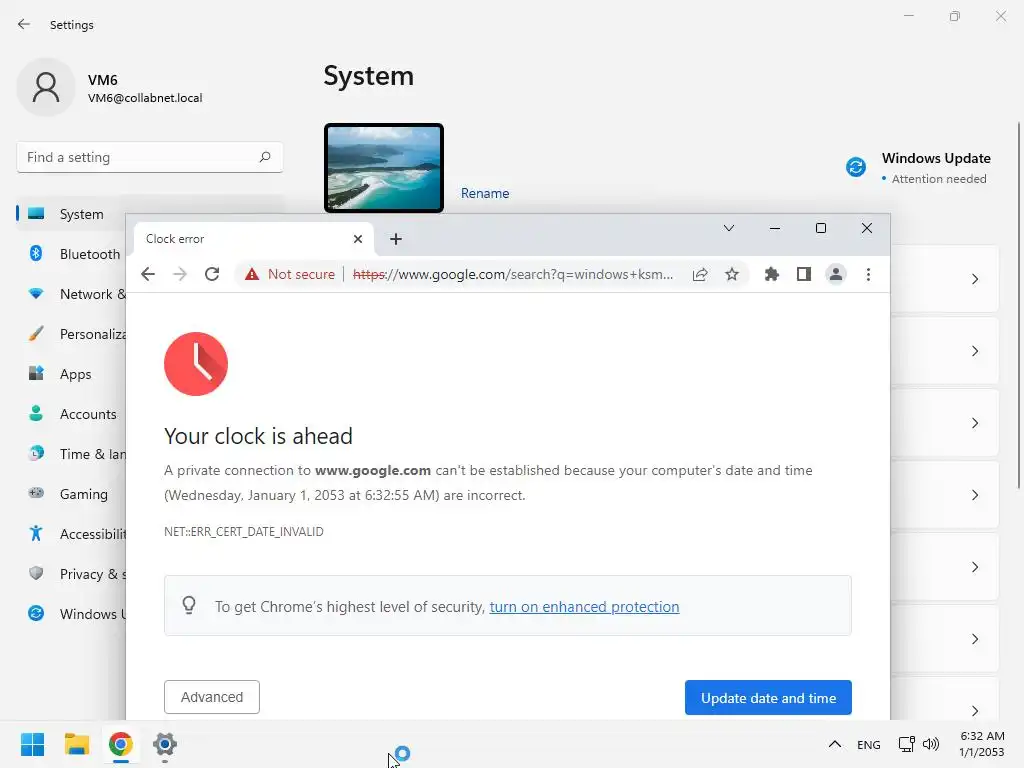Open File Explorer from taskbar
The width and height of the screenshot is (1024, 768).
[76, 744]
